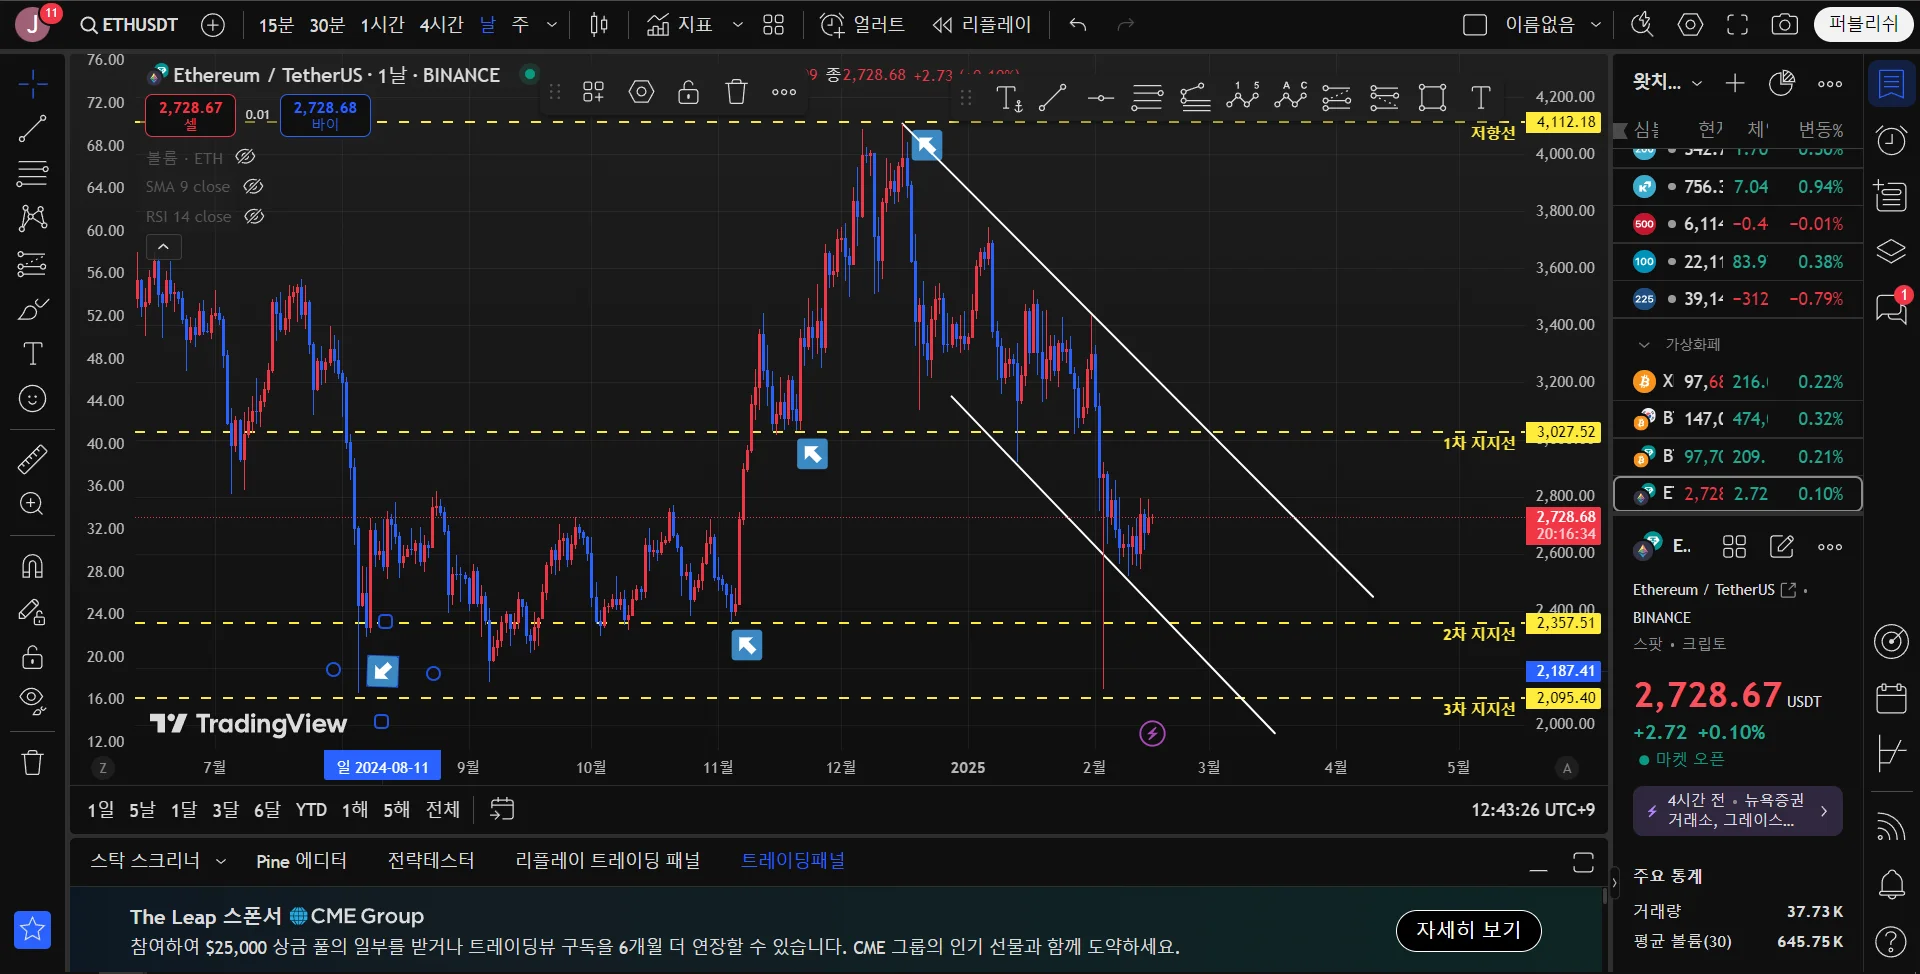
Task: Open notifications bell in right sidebar
Action: coord(1891,884)
